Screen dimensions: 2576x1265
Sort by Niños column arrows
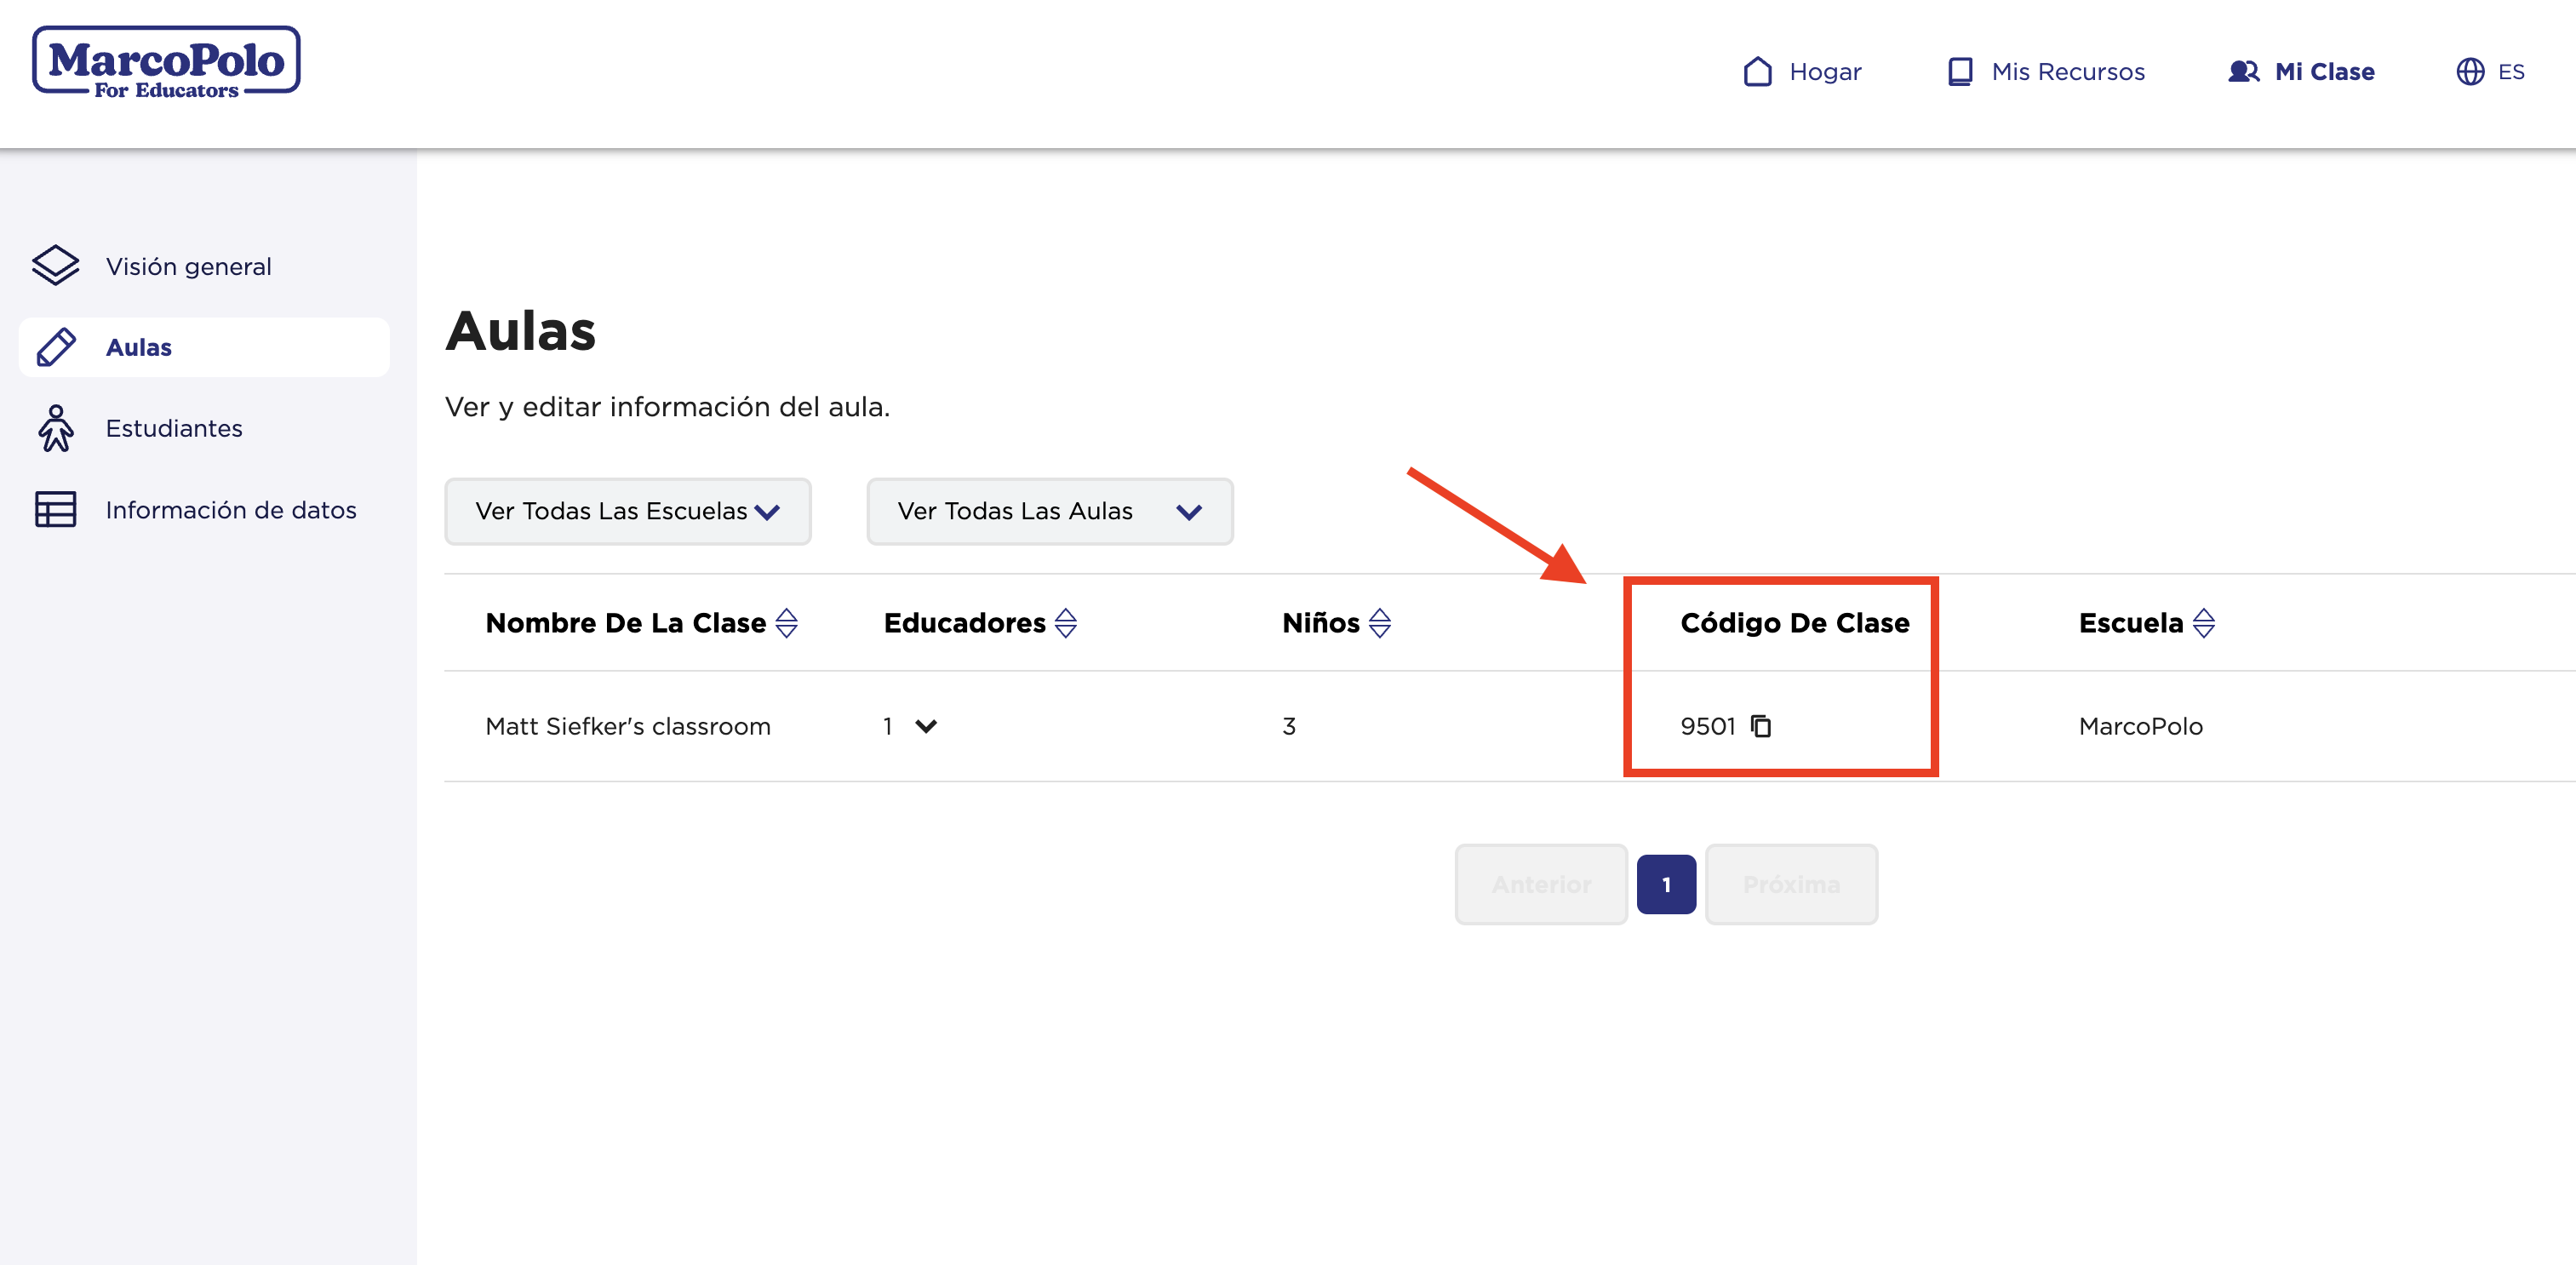(x=1380, y=623)
